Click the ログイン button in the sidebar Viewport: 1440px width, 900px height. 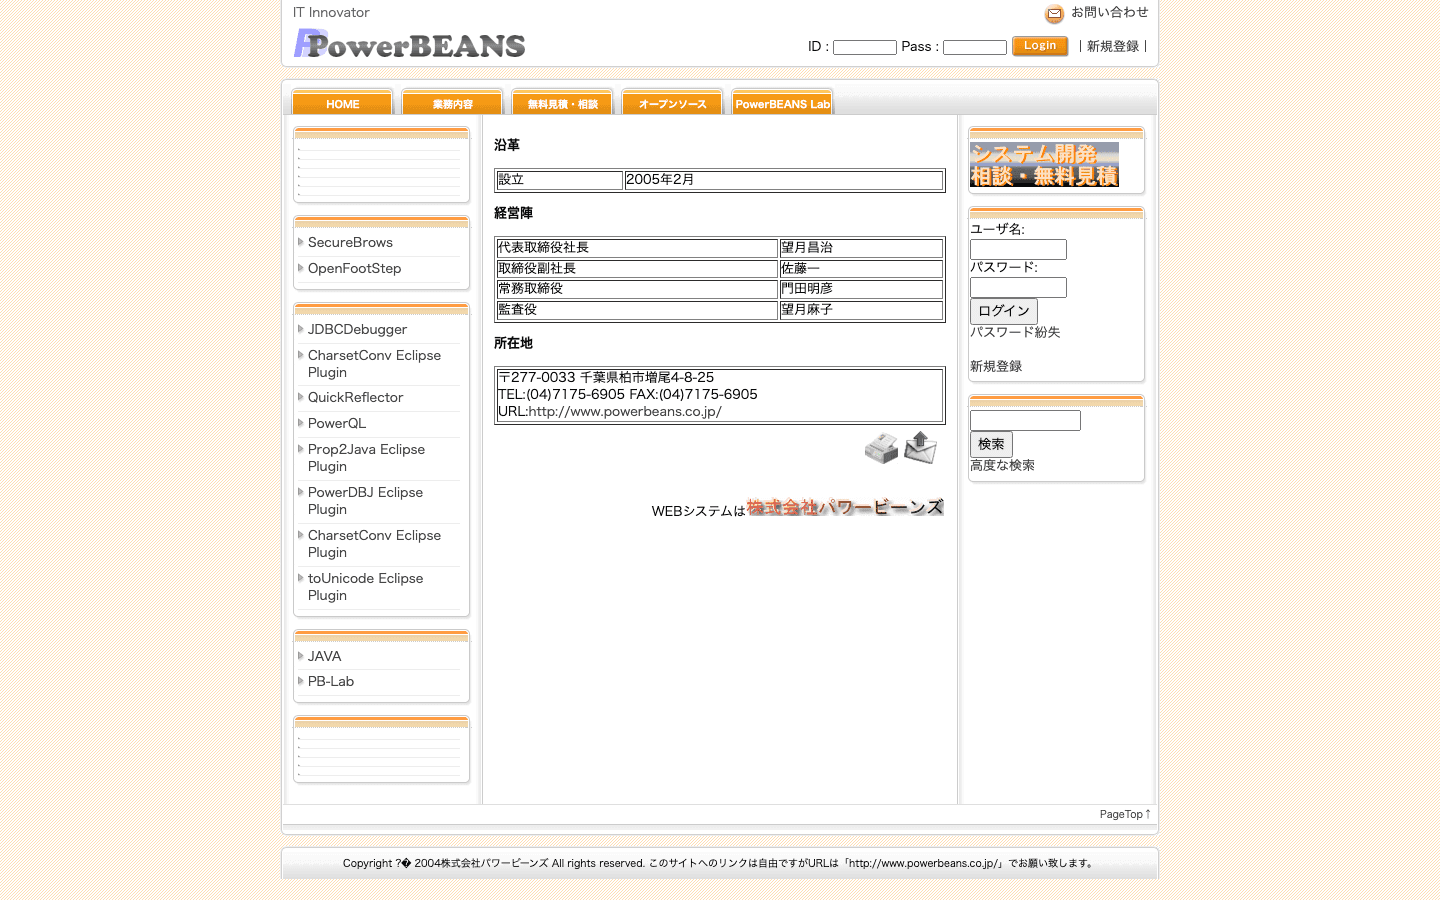point(1004,311)
